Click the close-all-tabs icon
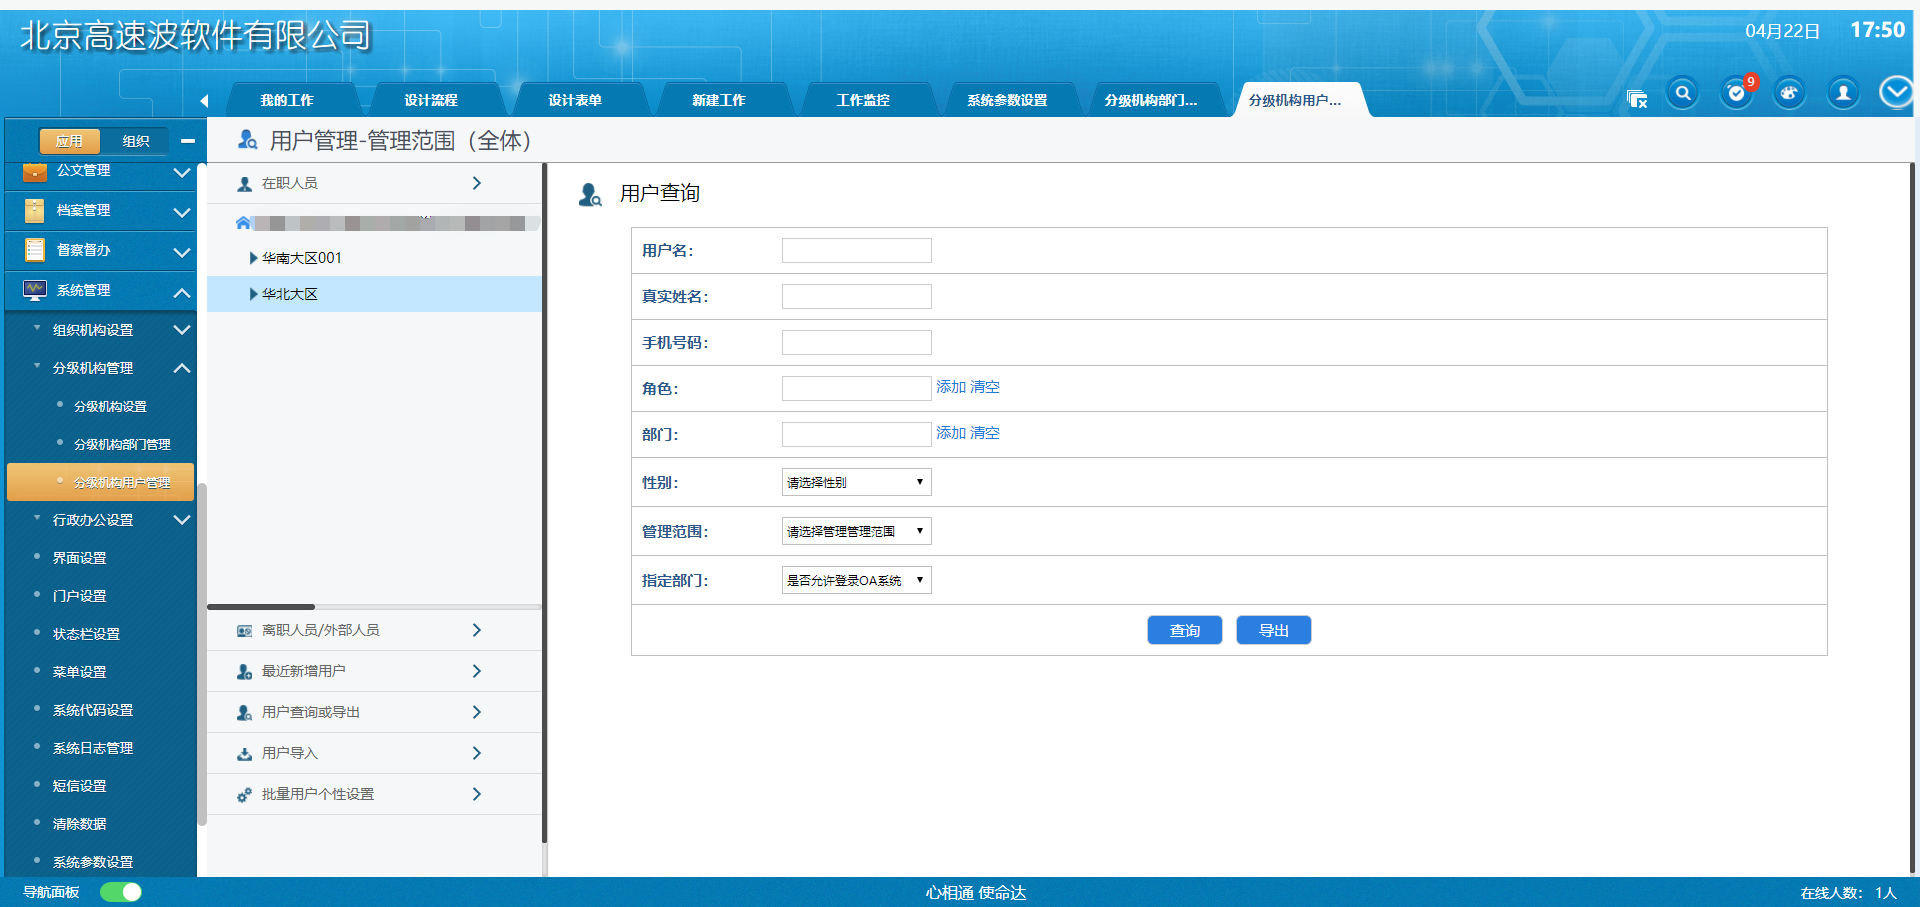Viewport: 1920px width, 907px height. click(x=1637, y=98)
